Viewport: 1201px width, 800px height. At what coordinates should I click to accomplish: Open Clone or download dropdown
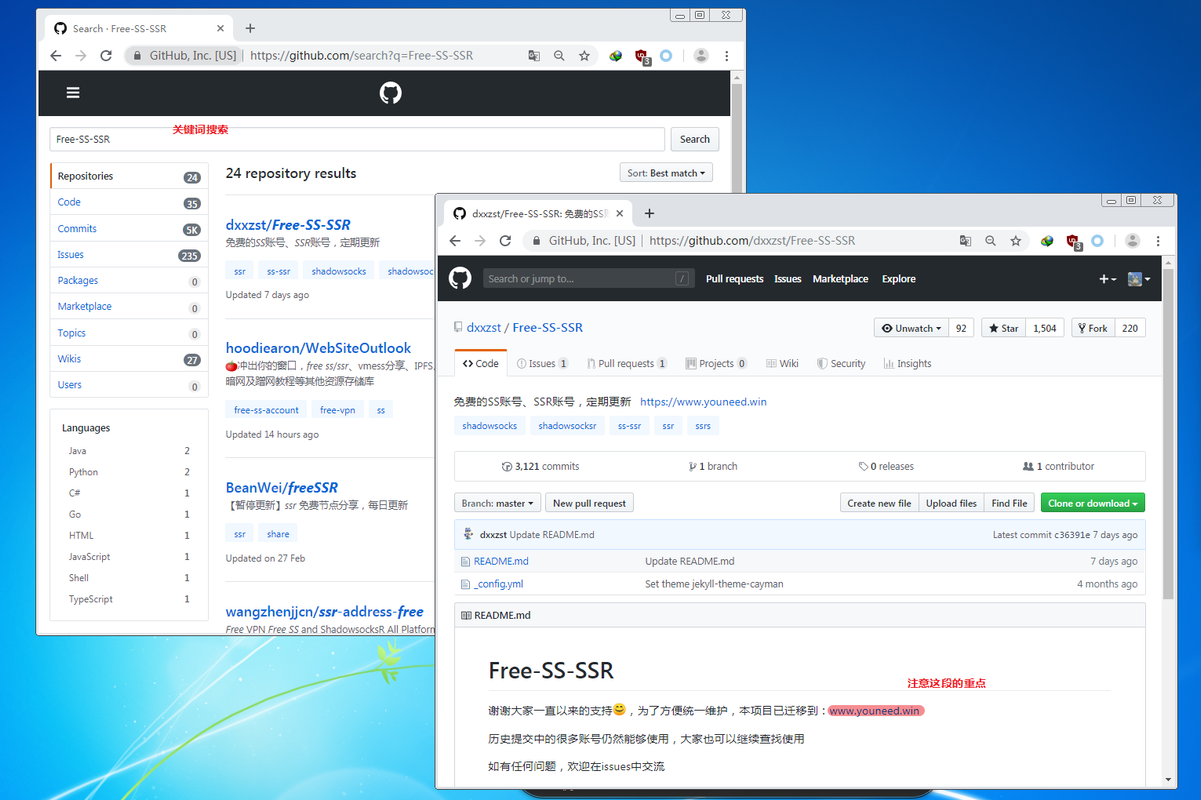1092,503
